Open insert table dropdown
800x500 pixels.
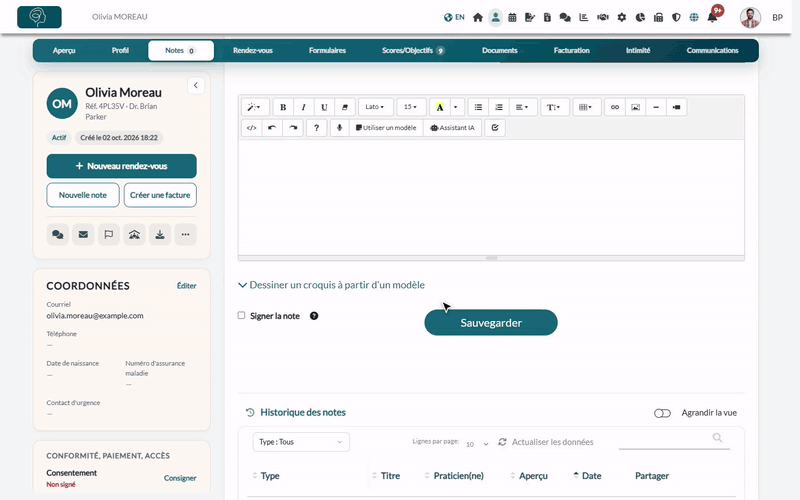coord(586,107)
